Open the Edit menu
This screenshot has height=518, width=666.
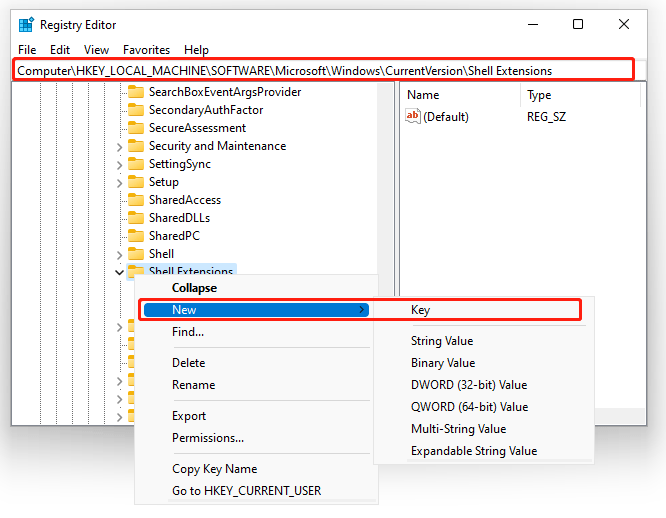(60, 50)
